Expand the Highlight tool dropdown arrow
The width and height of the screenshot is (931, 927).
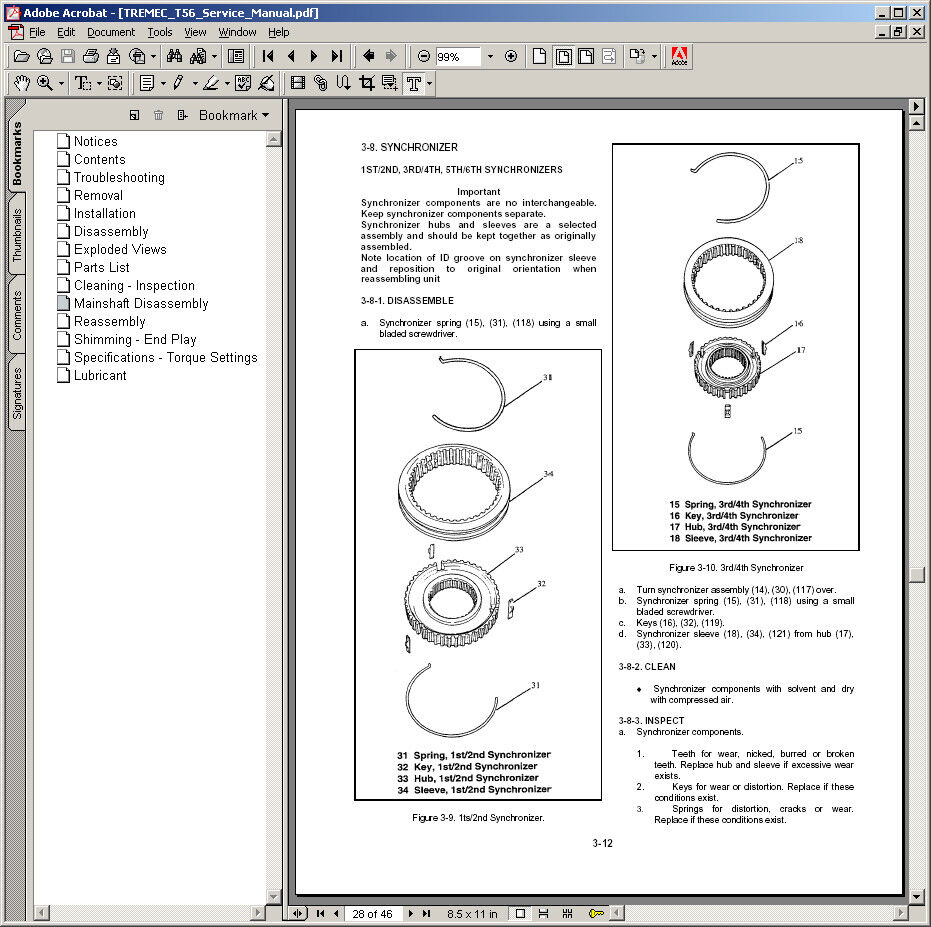227,84
